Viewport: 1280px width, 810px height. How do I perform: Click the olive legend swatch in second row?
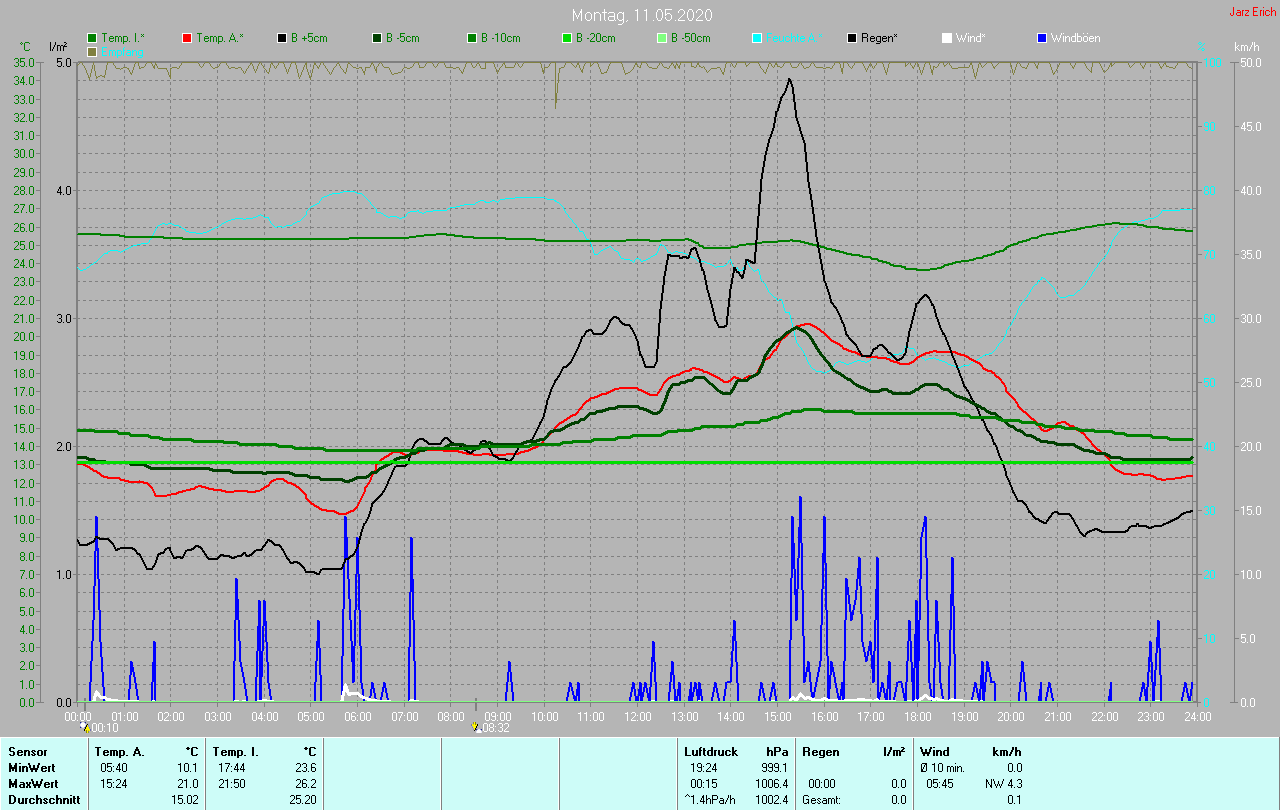[93, 51]
